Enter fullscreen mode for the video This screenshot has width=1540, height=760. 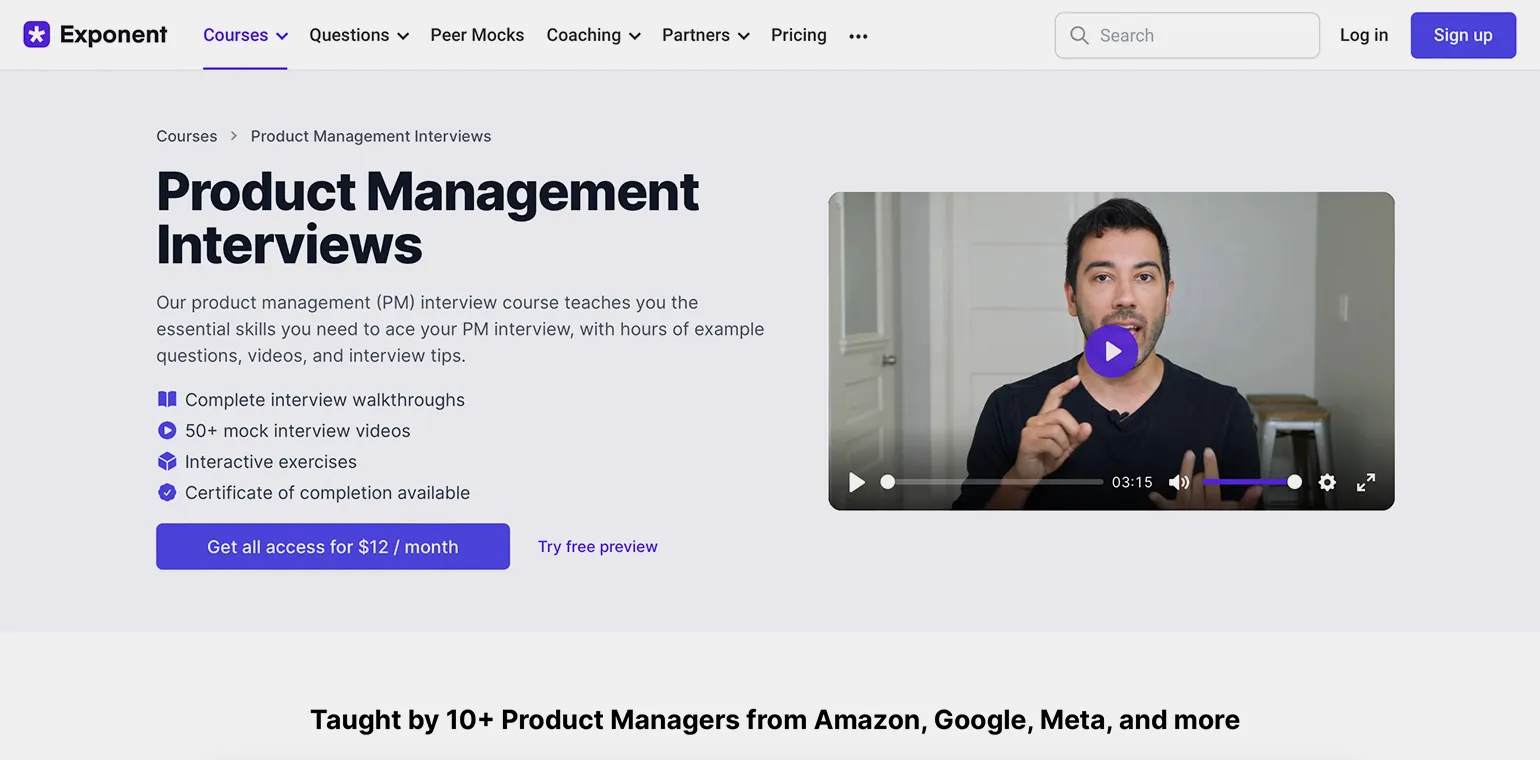[x=1366, y=482]
